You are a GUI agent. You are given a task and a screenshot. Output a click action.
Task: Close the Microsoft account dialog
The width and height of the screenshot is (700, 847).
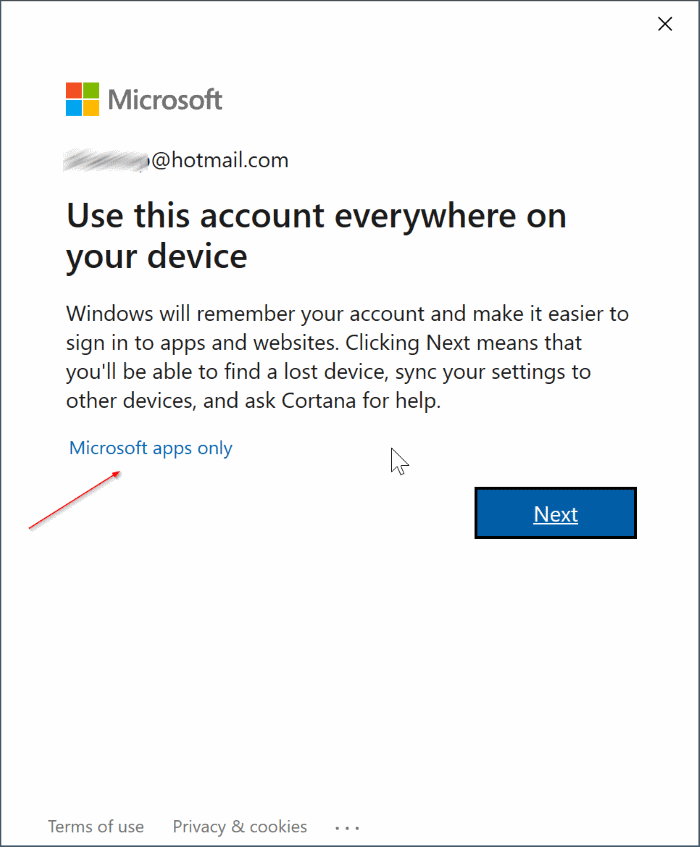click(x=665, y=24)
